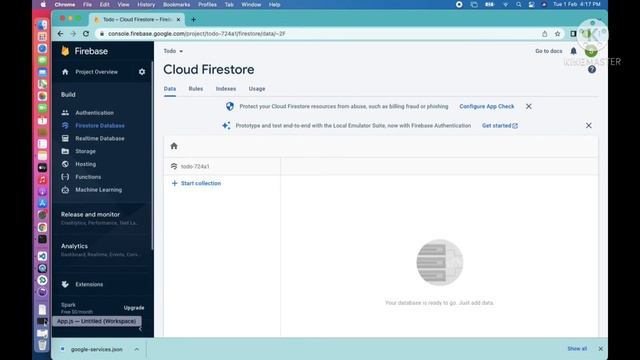Switch to the Indexes tab
This screenshot has width=640, height=360.
tap(226, 89)
